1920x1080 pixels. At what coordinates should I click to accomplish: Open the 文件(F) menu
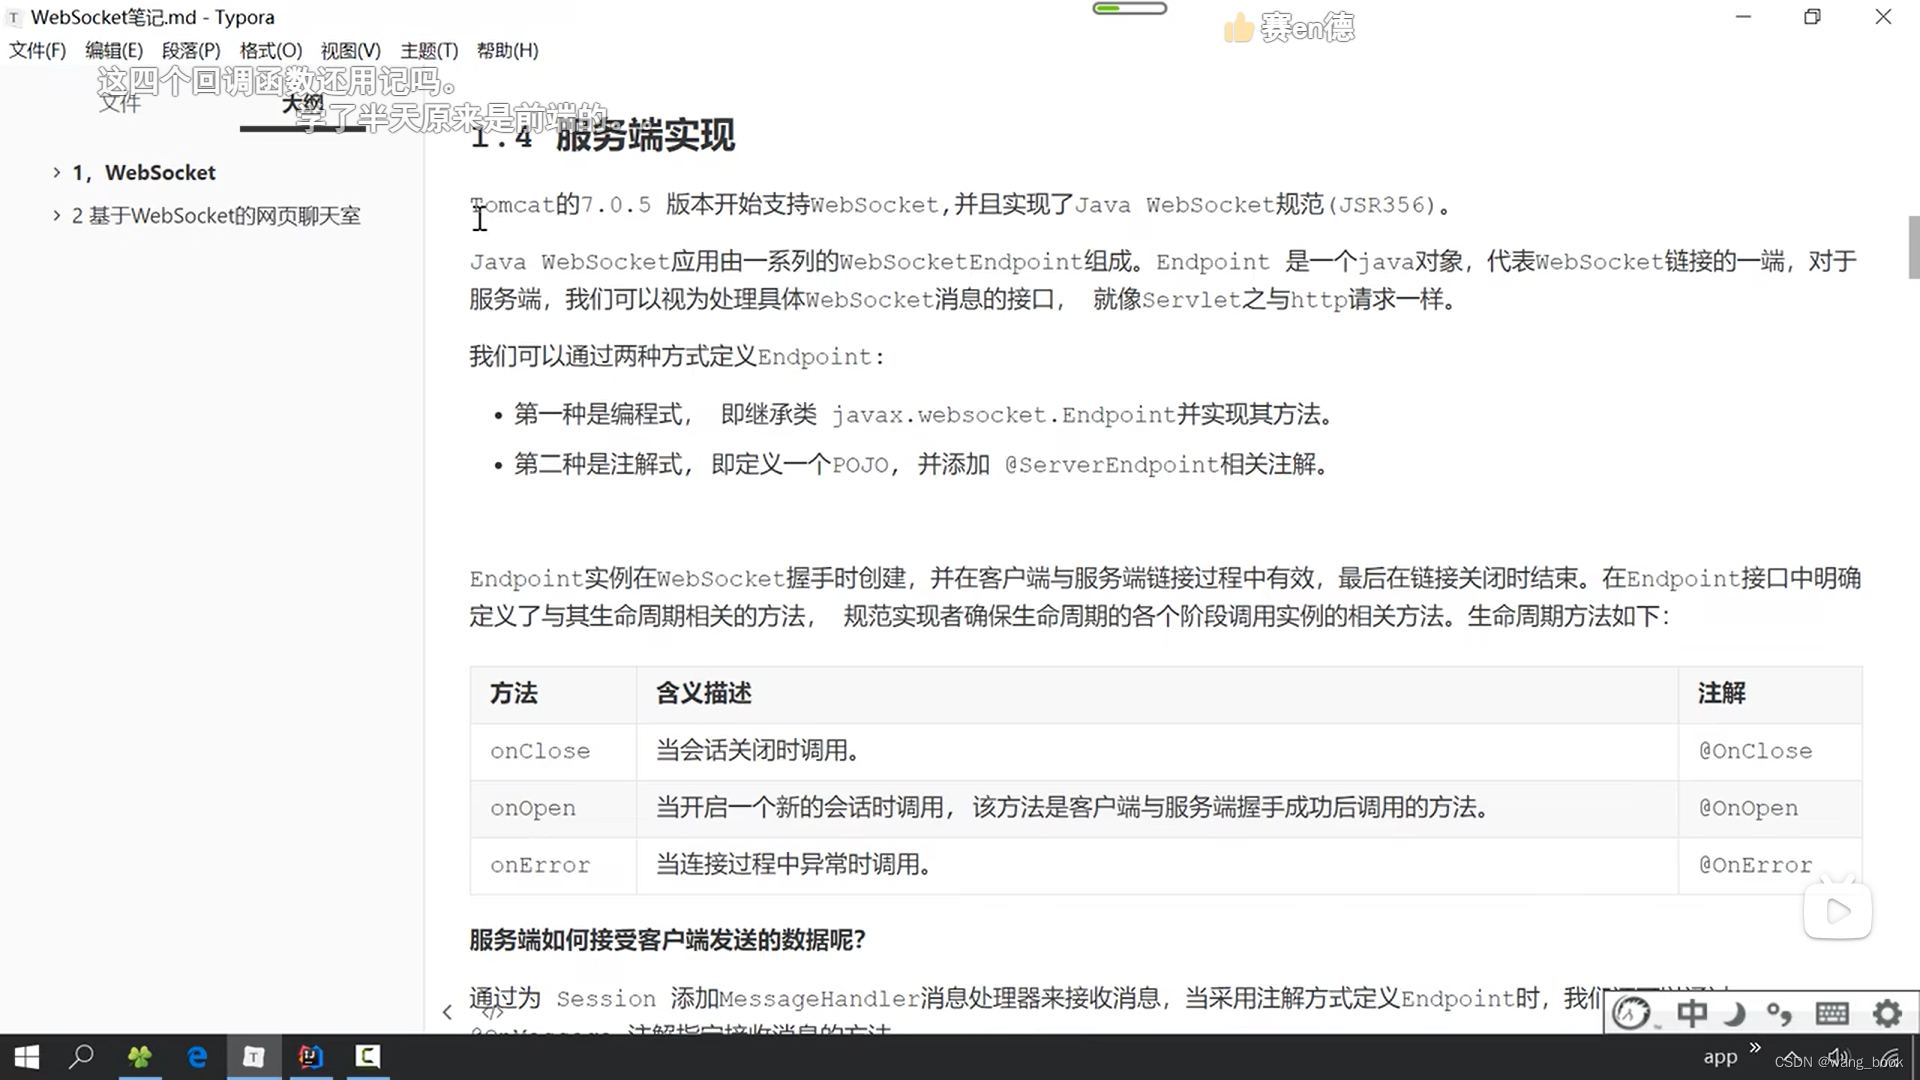pos(37,50)
